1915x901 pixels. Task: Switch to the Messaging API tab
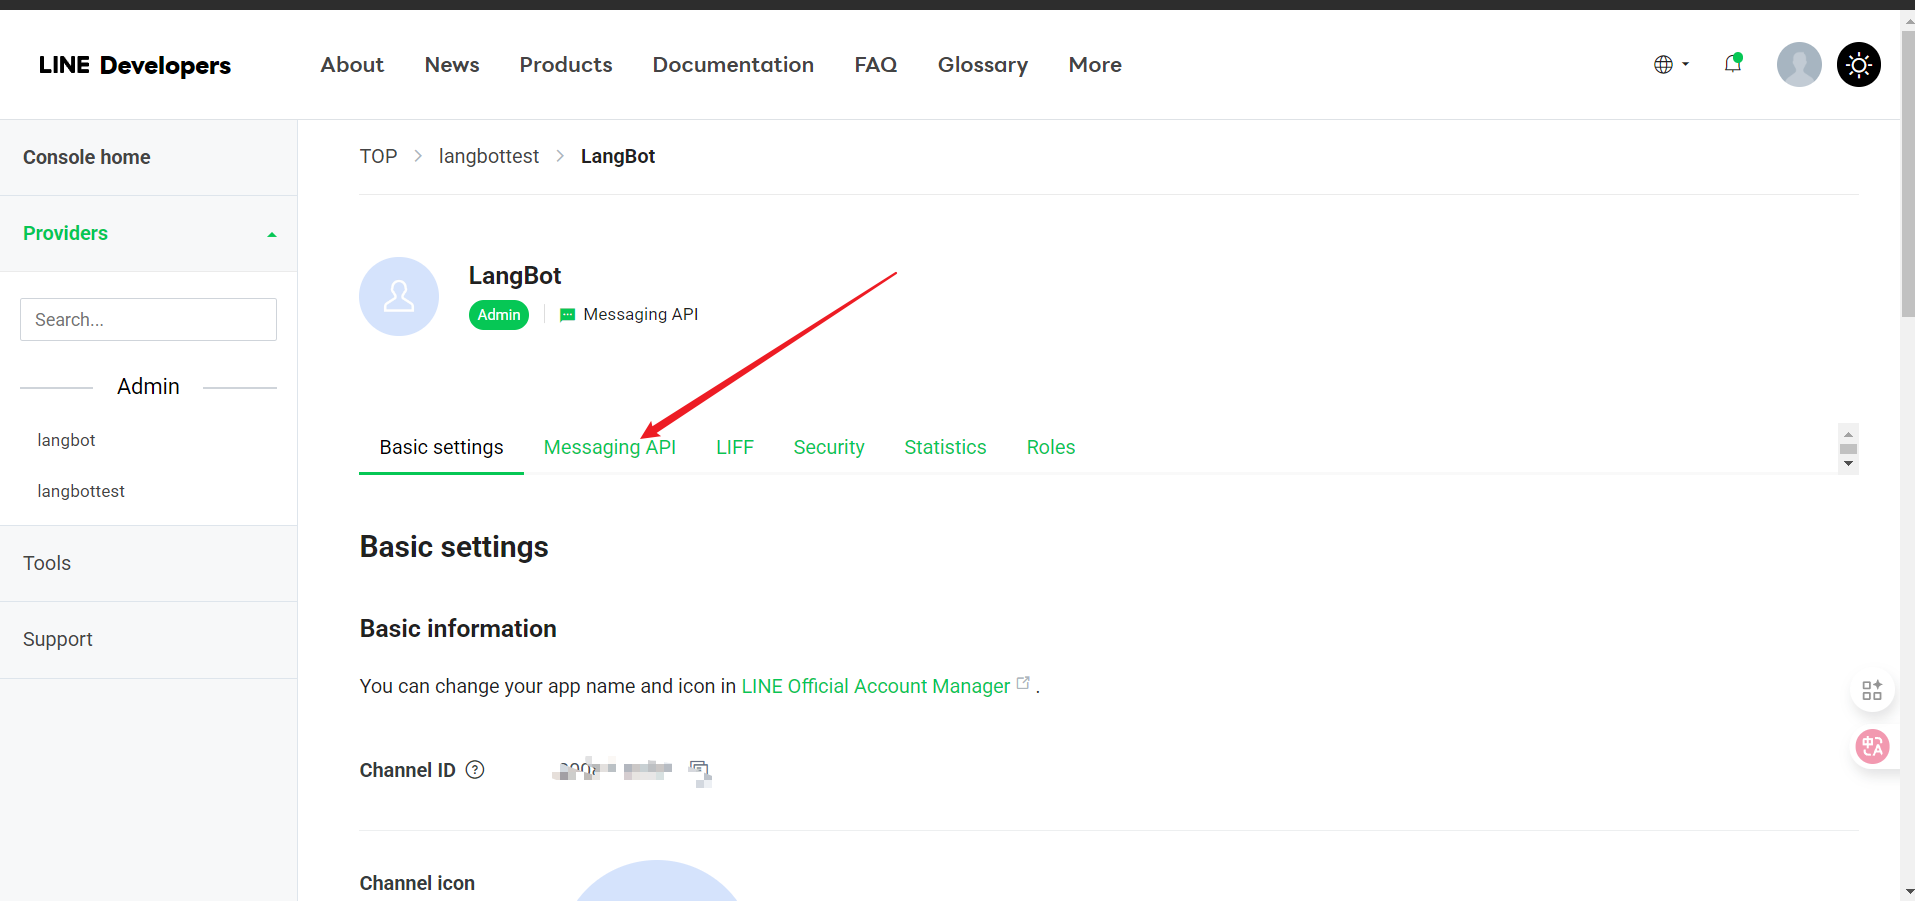pyautogui.click(x=609, y=447)
